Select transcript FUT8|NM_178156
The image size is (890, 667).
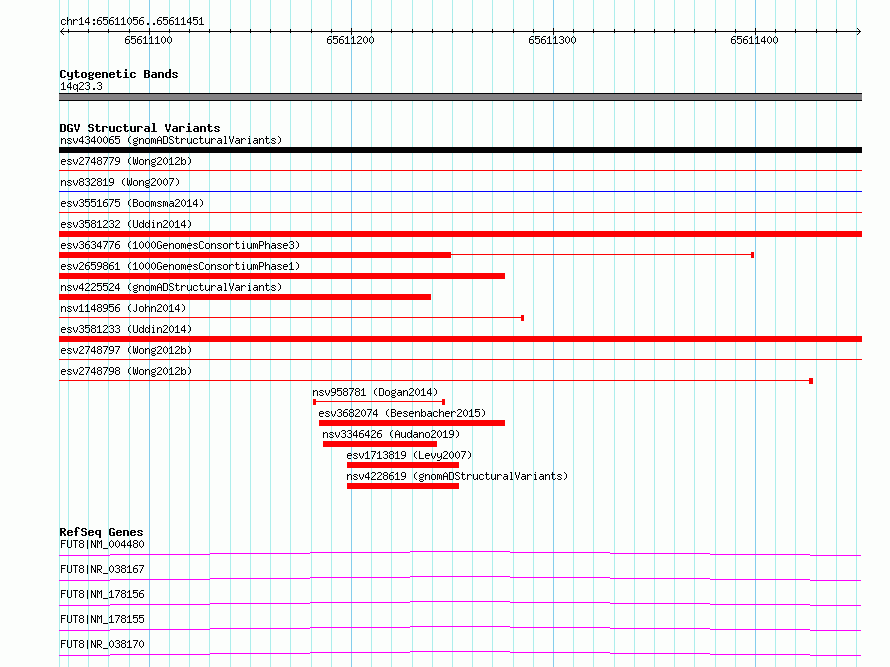(102, 594)
